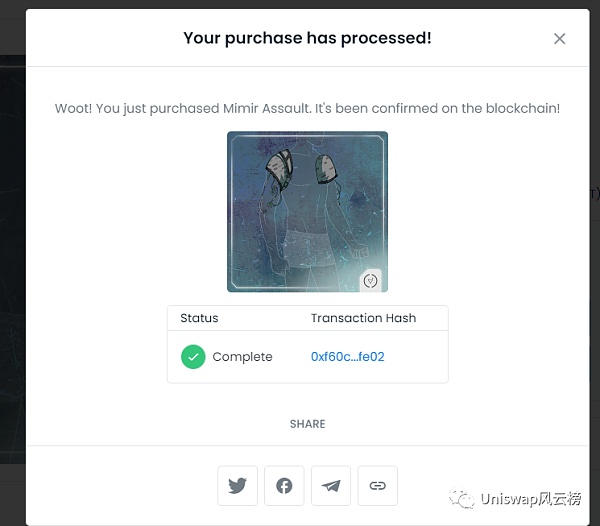
Task: Share the purchase on Twitter
Action: [x=237, y=486]
